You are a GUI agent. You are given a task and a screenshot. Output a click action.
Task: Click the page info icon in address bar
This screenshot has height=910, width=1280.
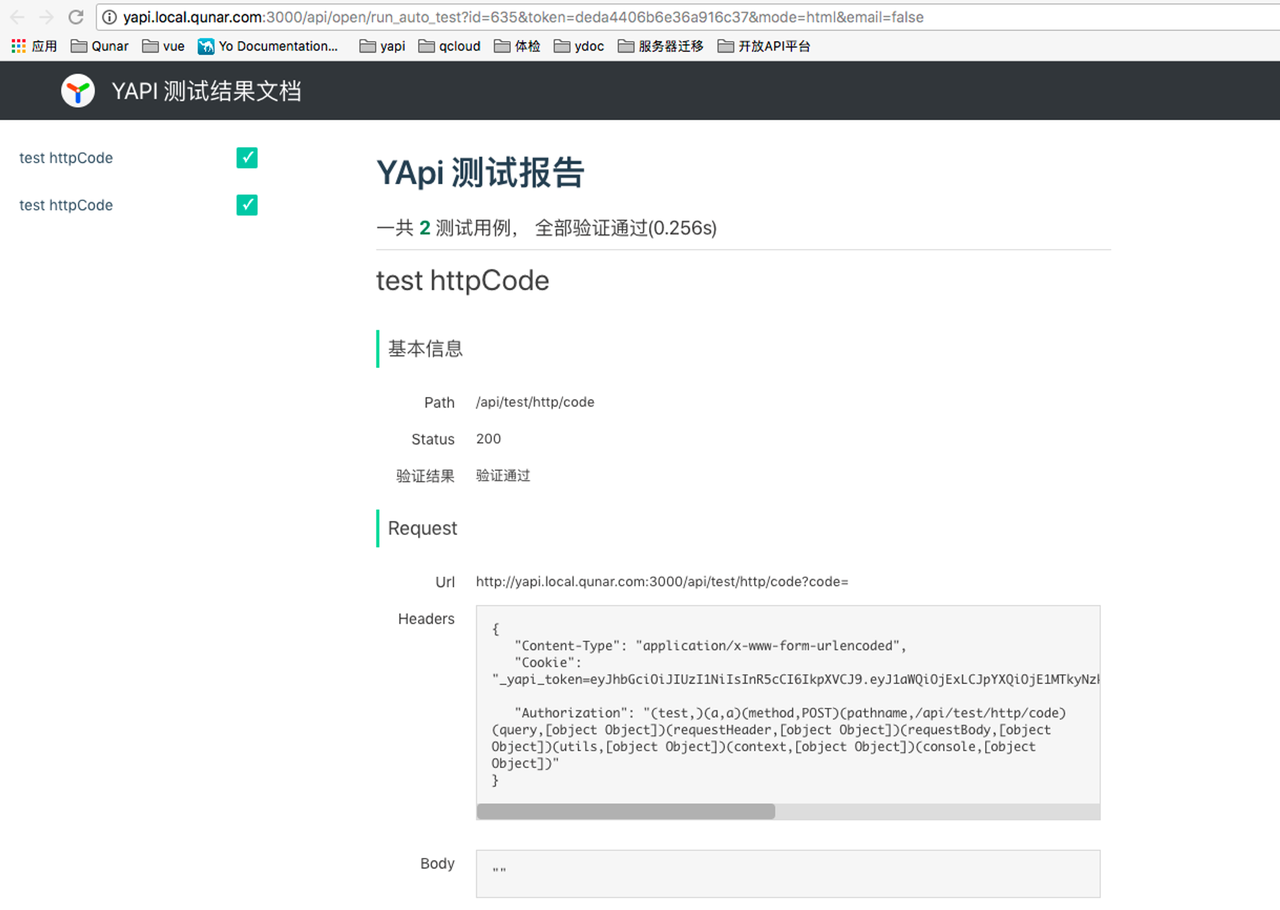110,17
